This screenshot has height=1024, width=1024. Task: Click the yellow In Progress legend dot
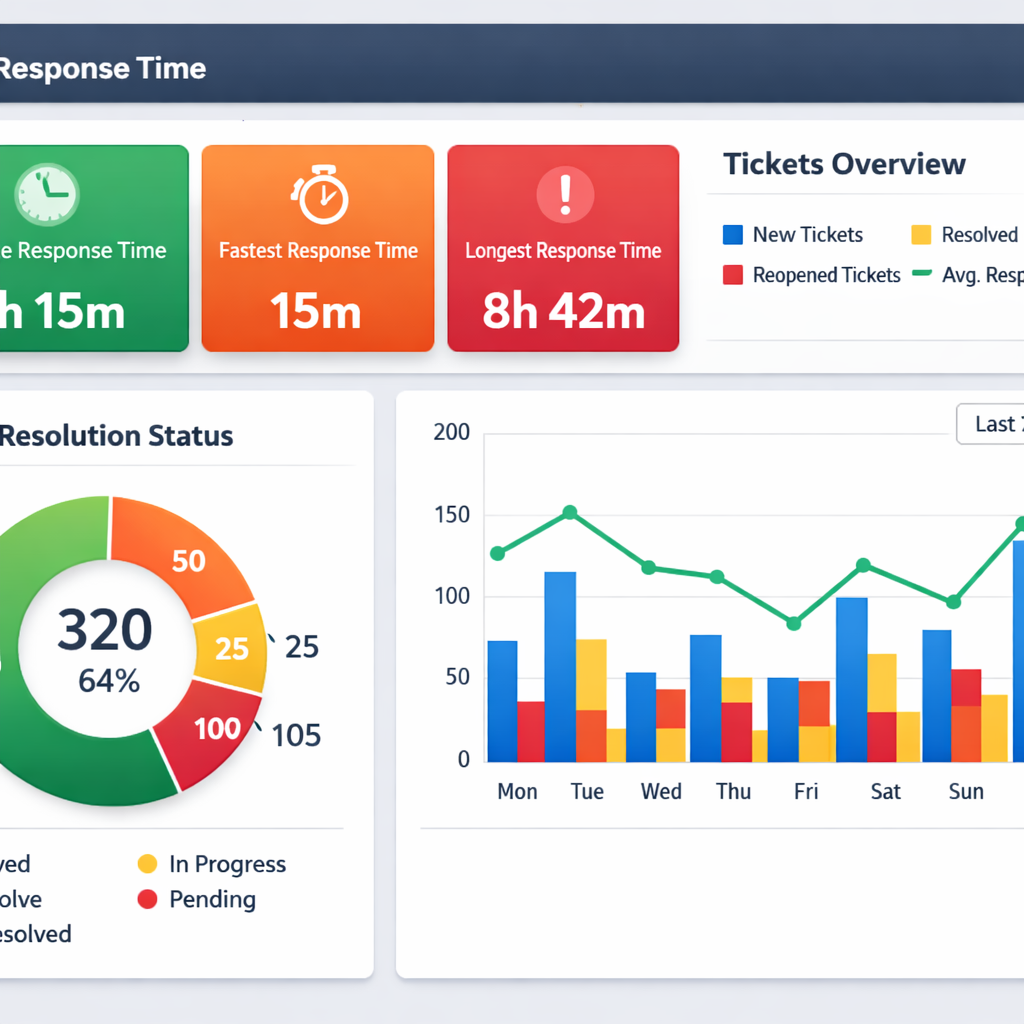(x=147, y=864)
